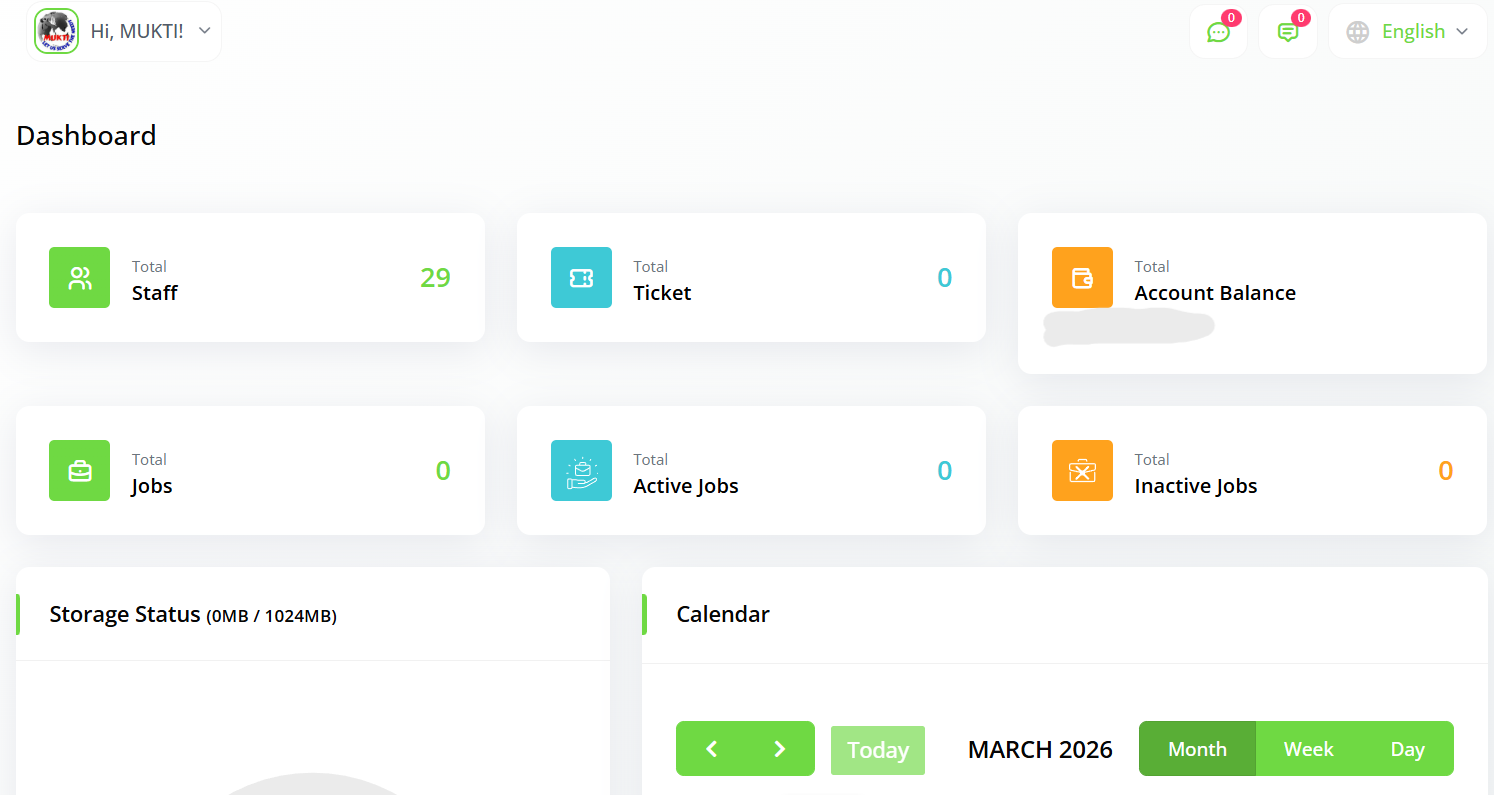The width and height of the screenshot is (1494, 795).
Task: Switch calendar to Day view
Action: (1407, 749)
